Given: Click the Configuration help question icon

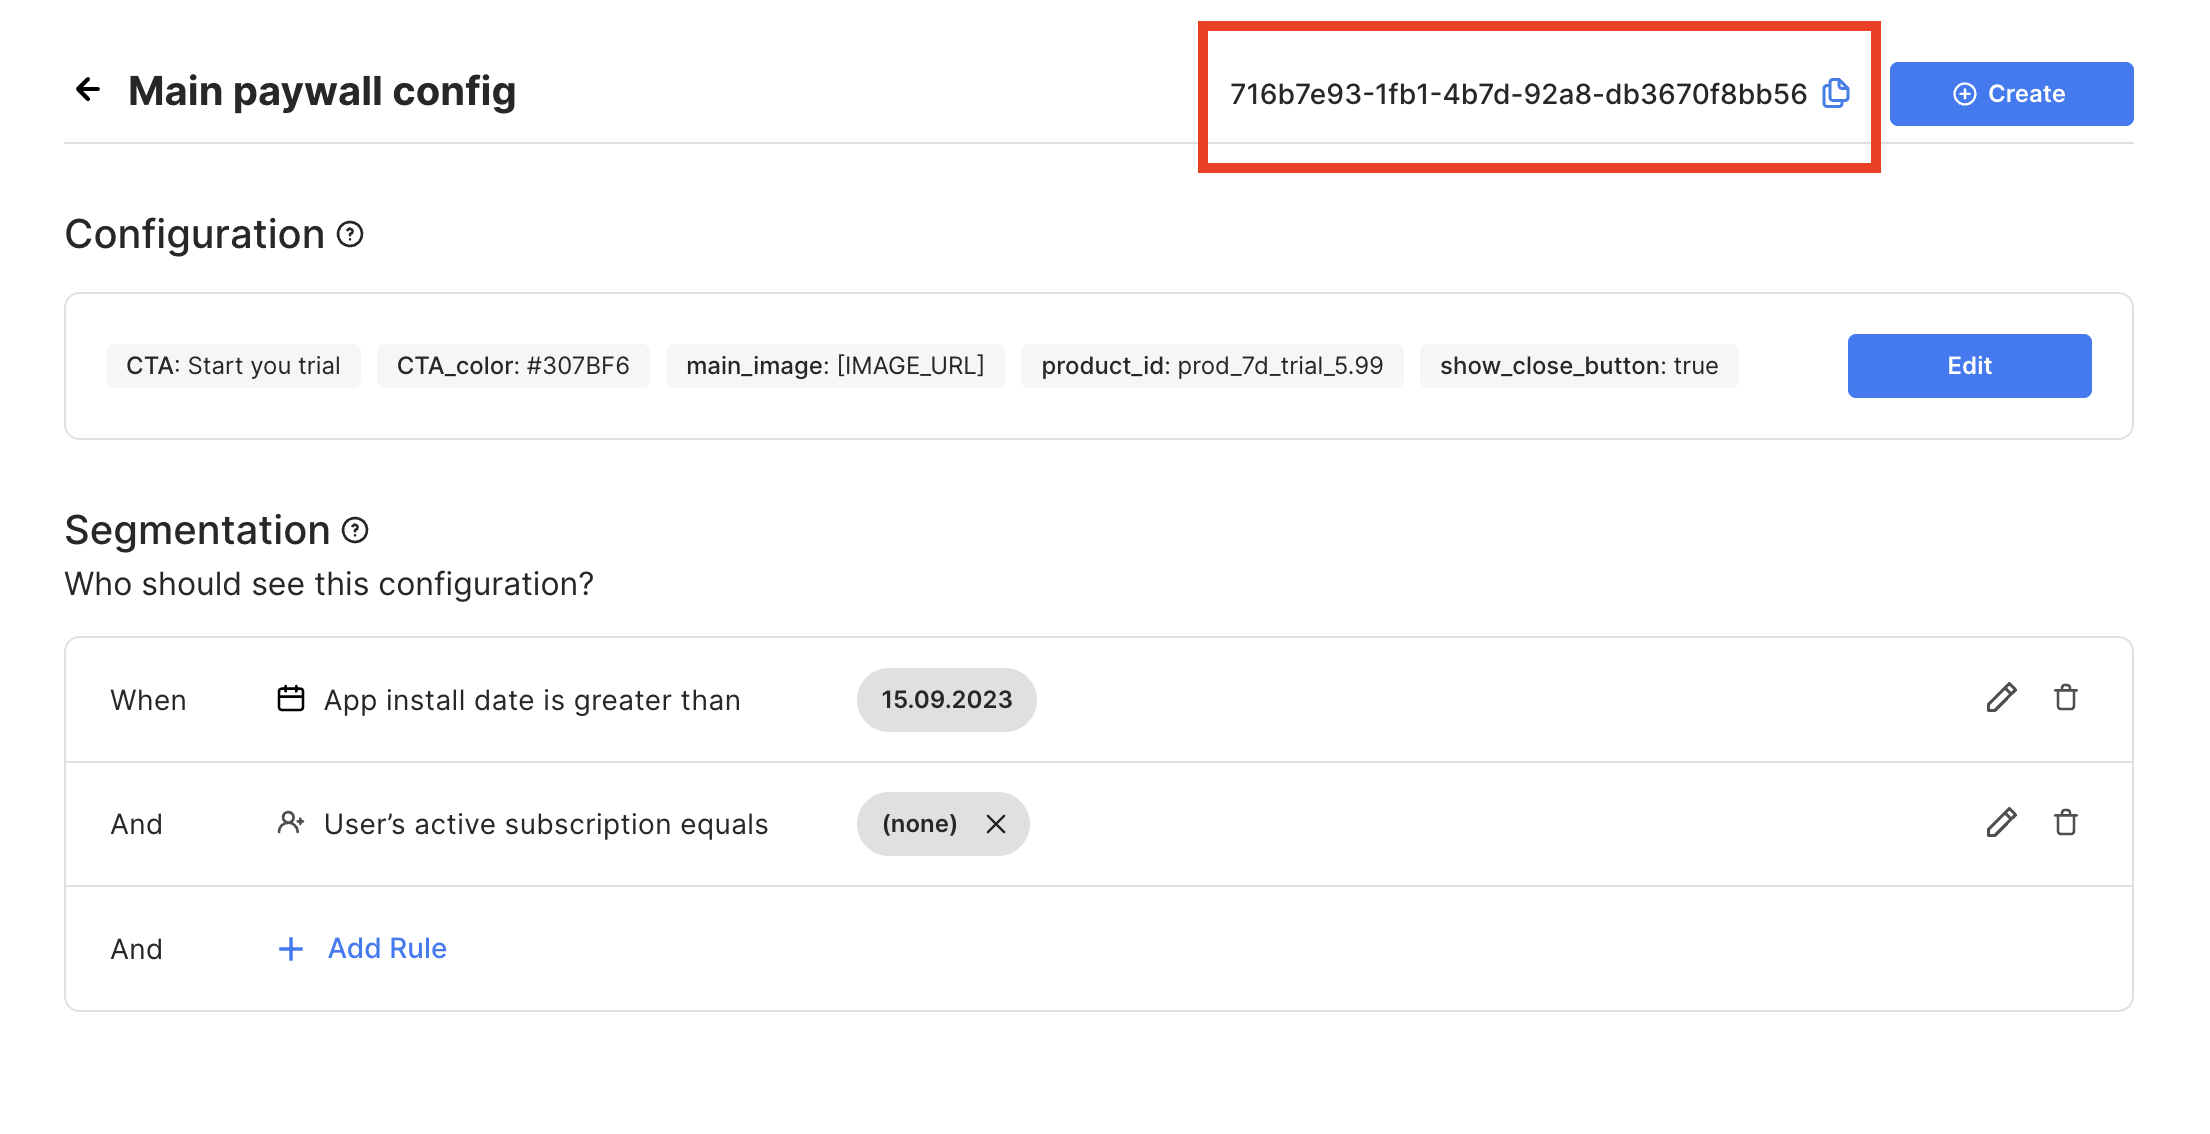Looking at the screenshot, I should tap(350, 234).
